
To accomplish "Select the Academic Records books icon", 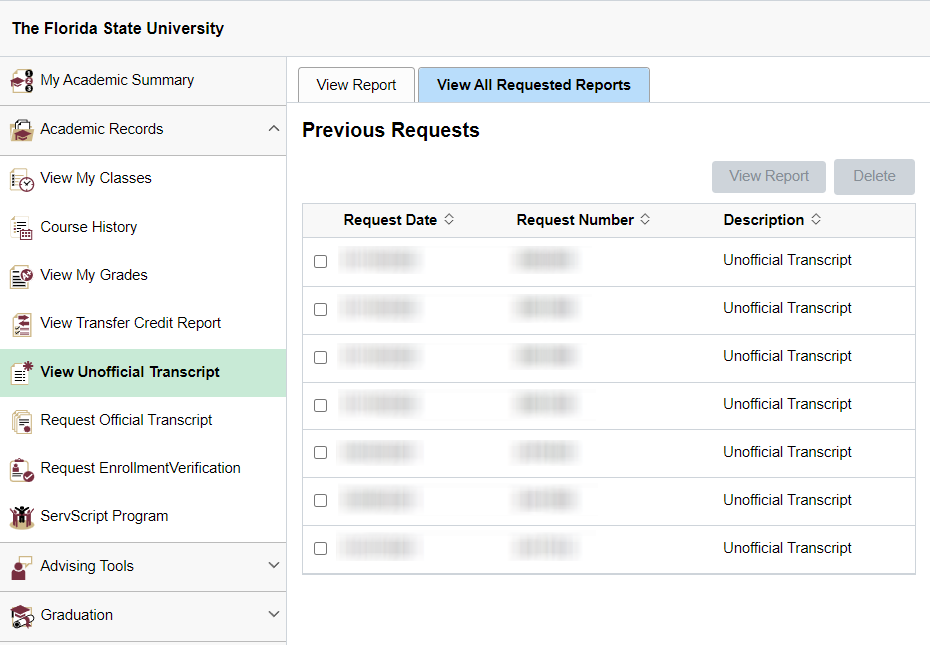I will pyautogui.click(x=22, y=129).
